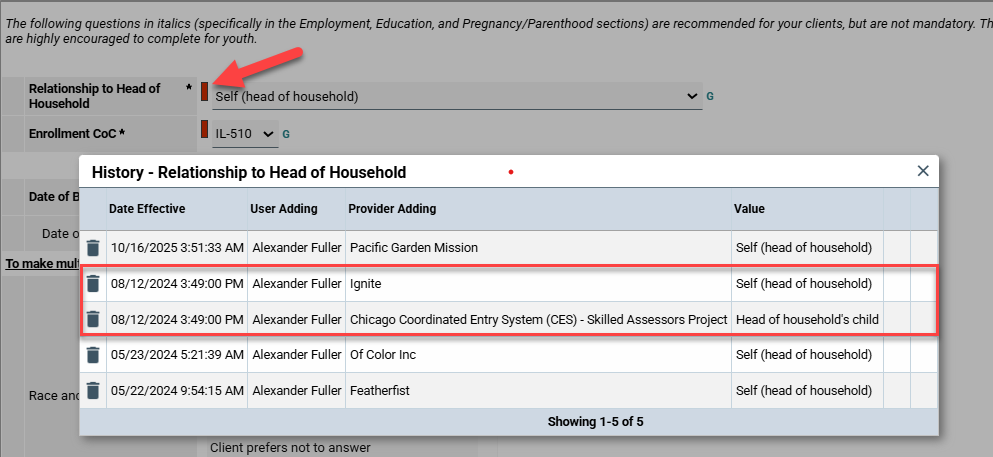This screenshot has height=457, width=993.
Task: Click Ignite provider name in history
Action: (365, 284)
